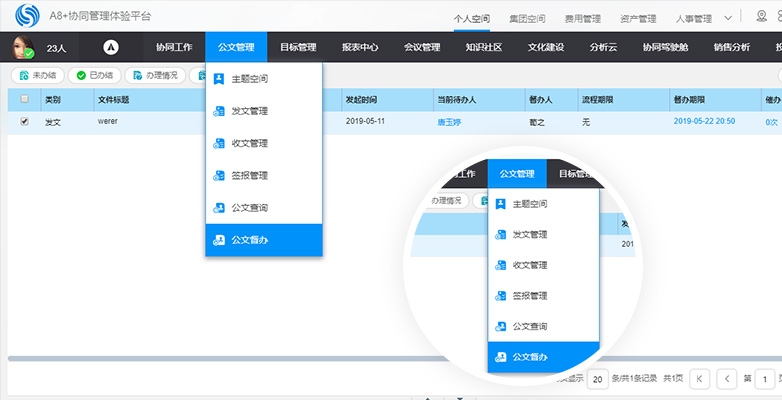Viewport: 782px width, 400px height.
Task: Click the round white 'A' navigation icon
Action: tap(112, 46)
